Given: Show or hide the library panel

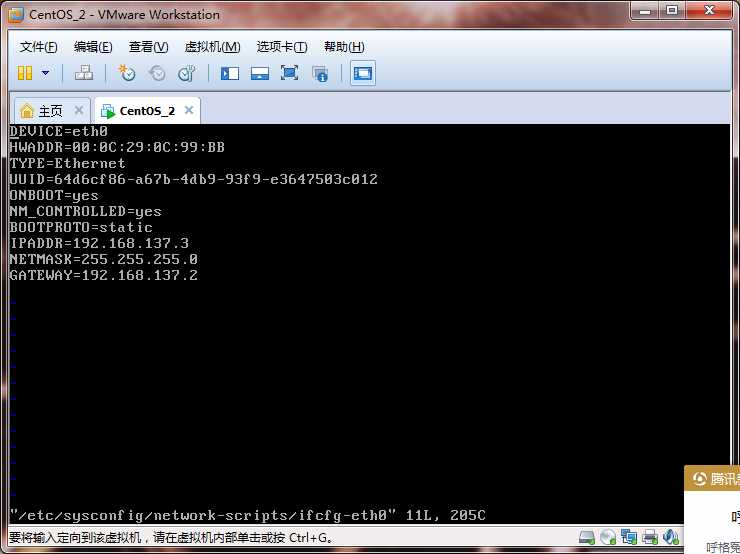Looking at the screenshot, I should pos(230,73).
